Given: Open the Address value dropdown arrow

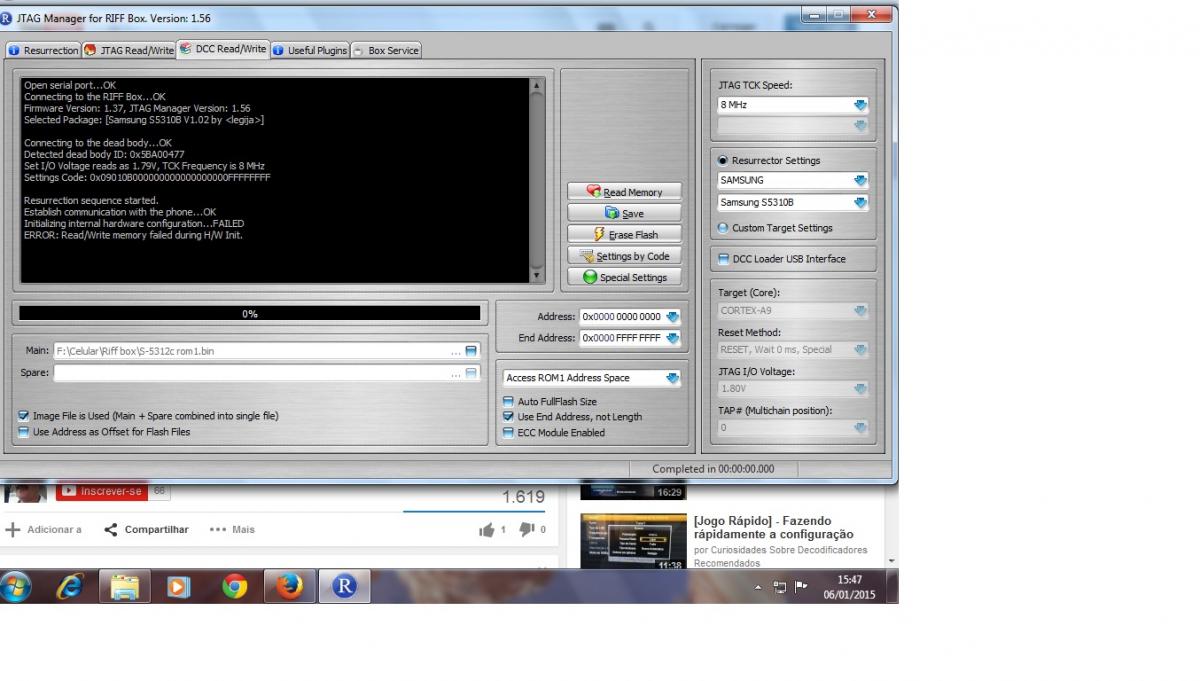Looking at the screenshot, I should coord(672,316).
